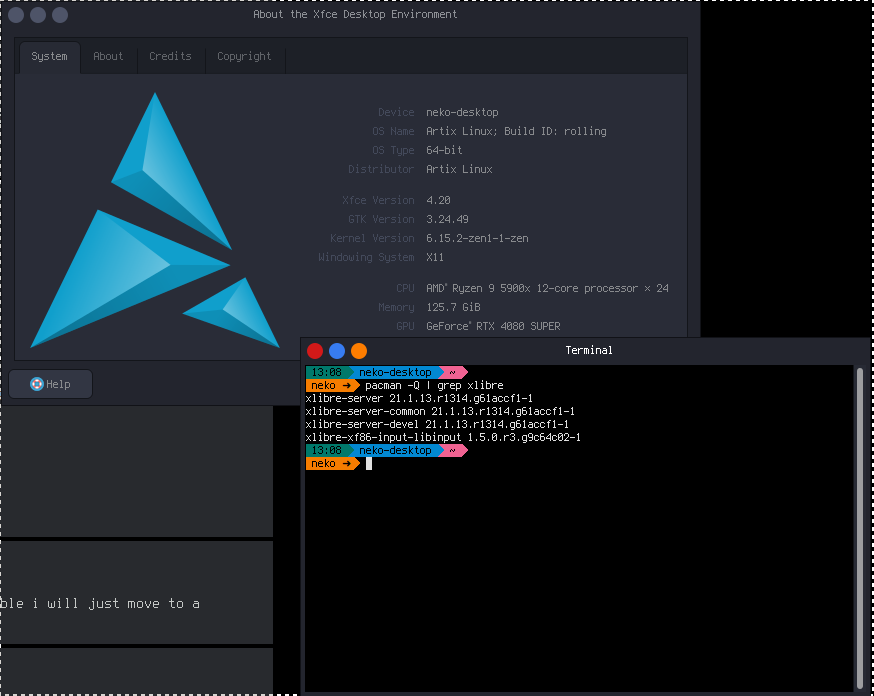Click the OS Name value Artix Linux; Build ID: rolling

coord(516,132)
